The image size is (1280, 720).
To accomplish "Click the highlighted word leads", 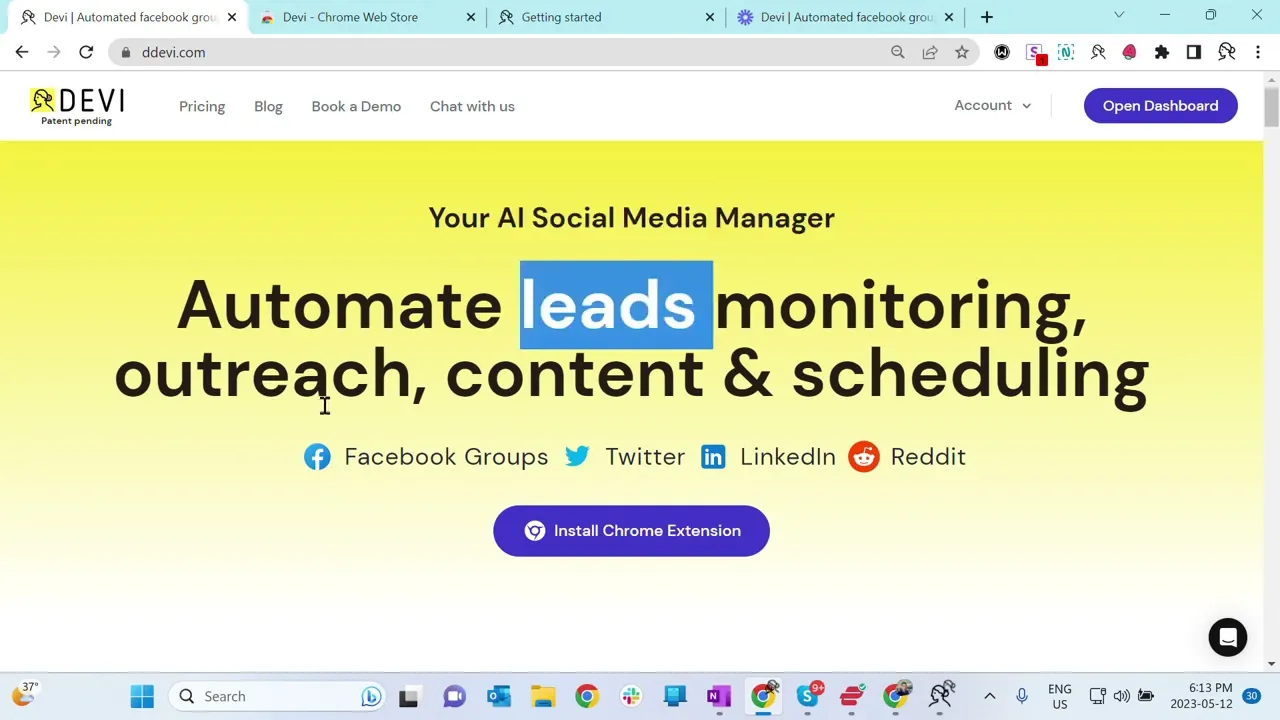I will pos(616,305).
